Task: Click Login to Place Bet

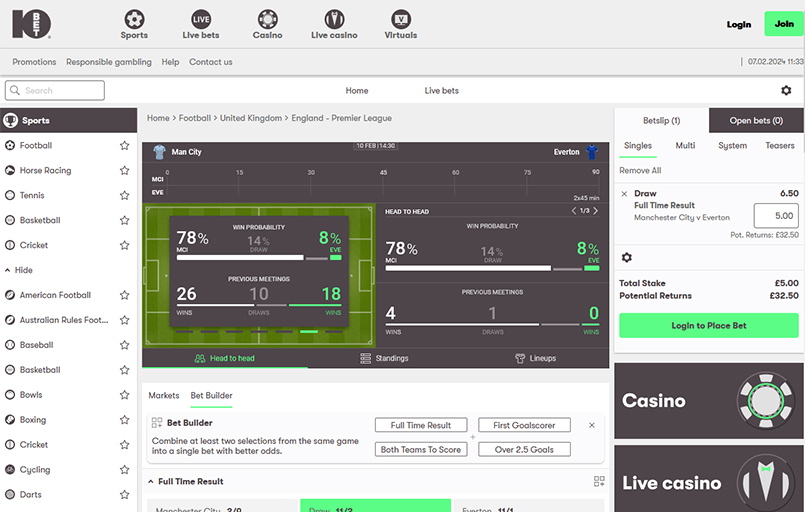Action: point(709,326)
